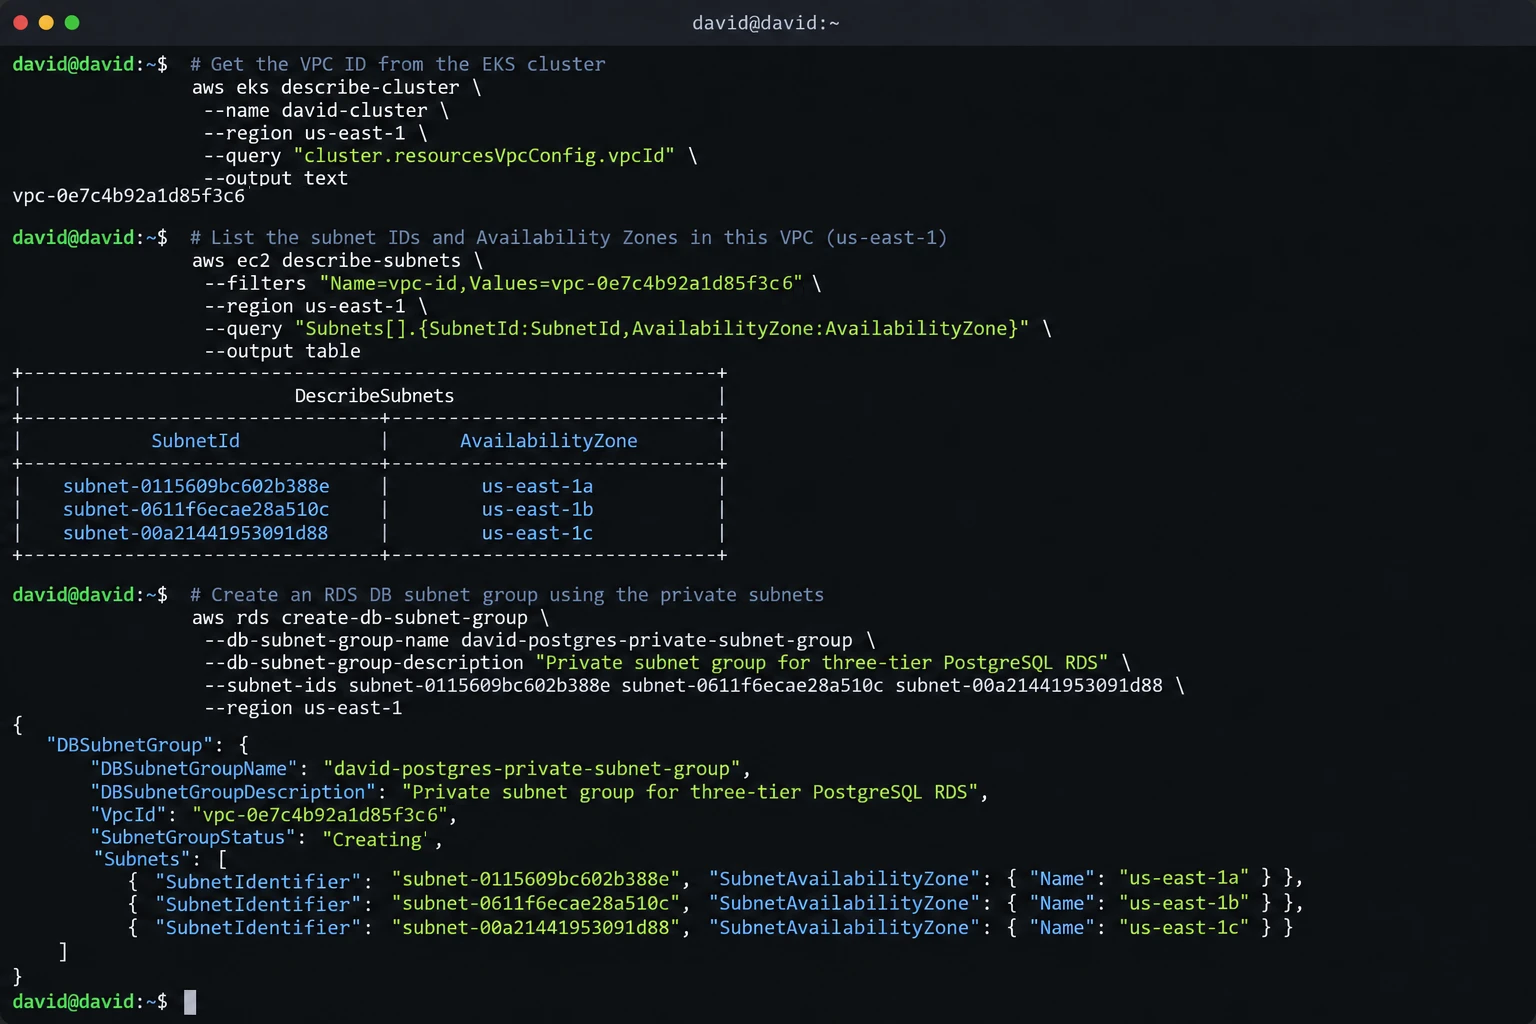
Task: Click the Subnets[] query string
Action: coord(661,329)
